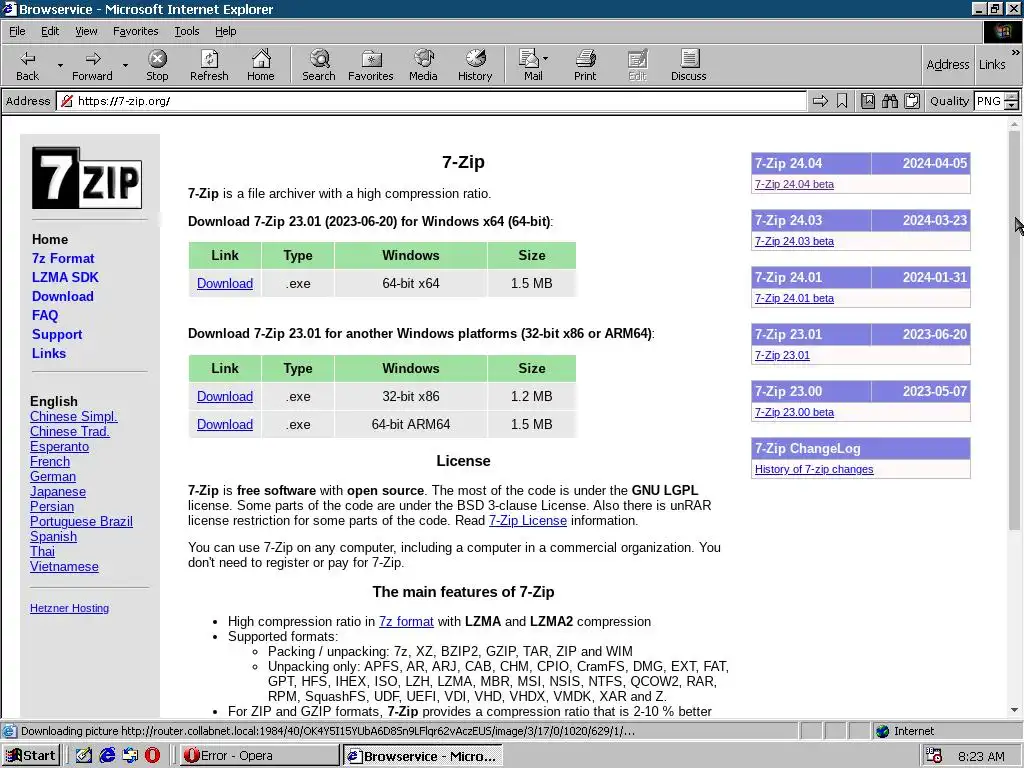This screenshot has height=768, width=1024.
Task: Open the Tools menu
Action: click(187, 31)
